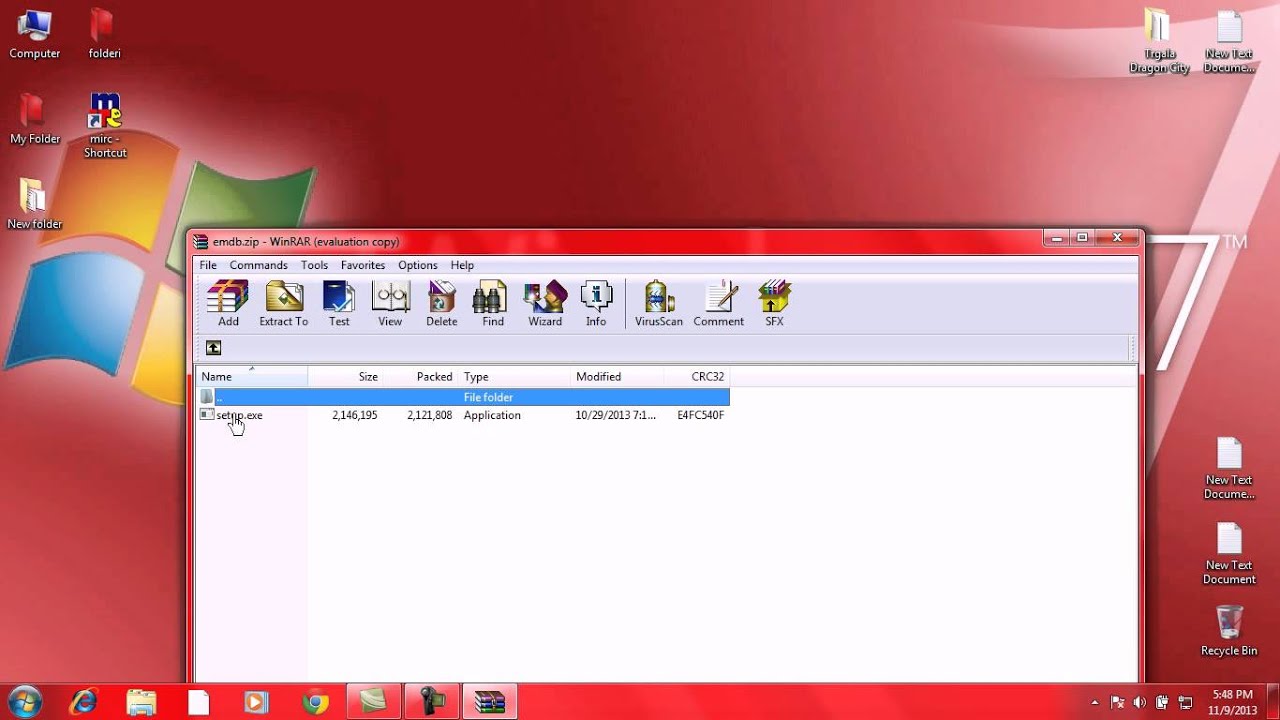
Task: Show archive Info
Action: click(x=596, y=304)
